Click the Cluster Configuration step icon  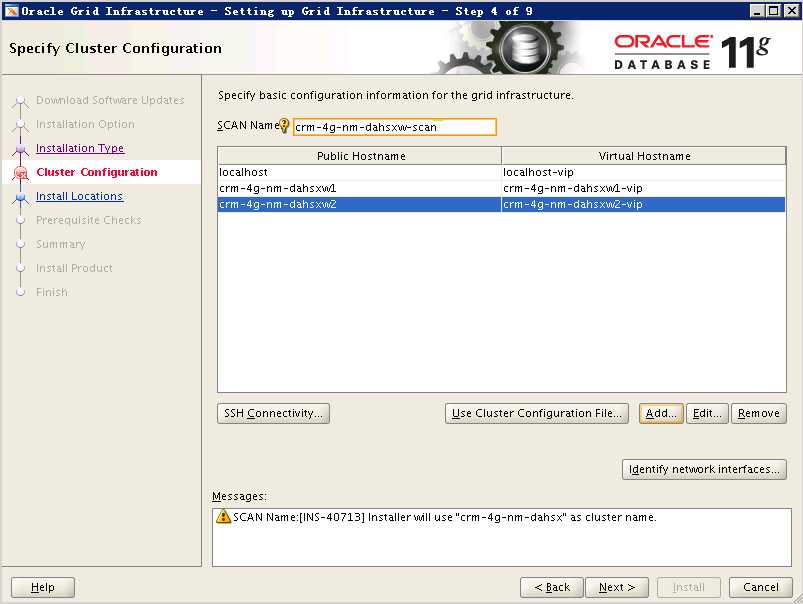coord(20,173)
